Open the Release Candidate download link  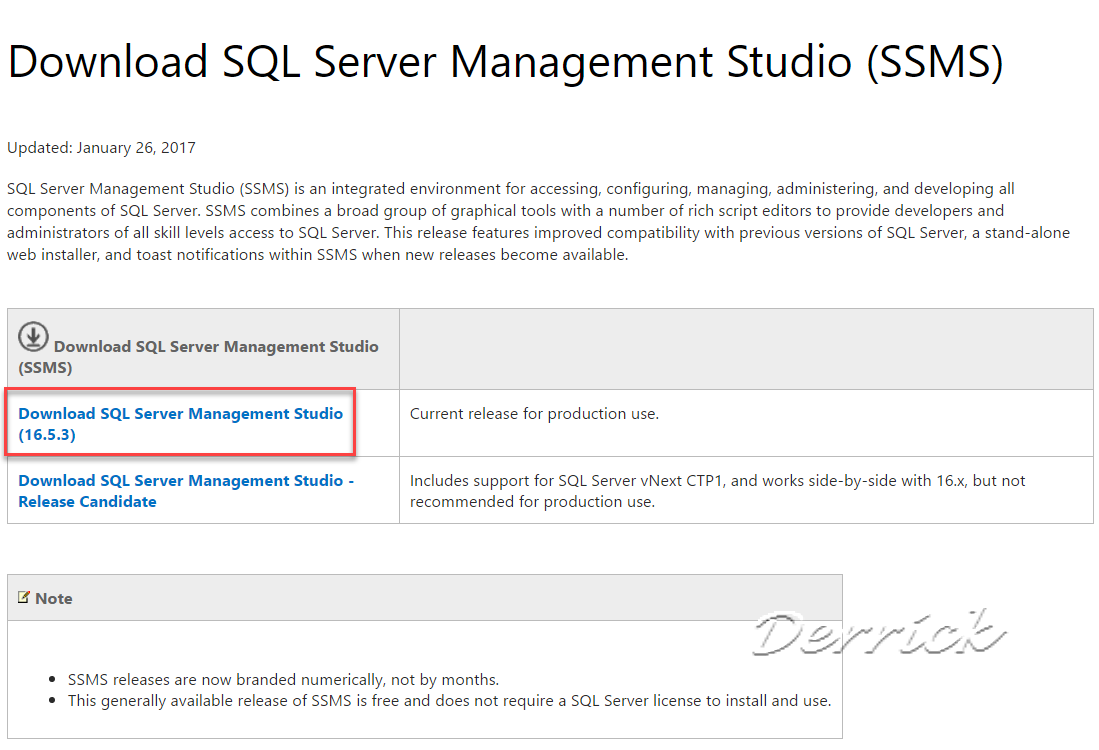click(x=186, y=490)
